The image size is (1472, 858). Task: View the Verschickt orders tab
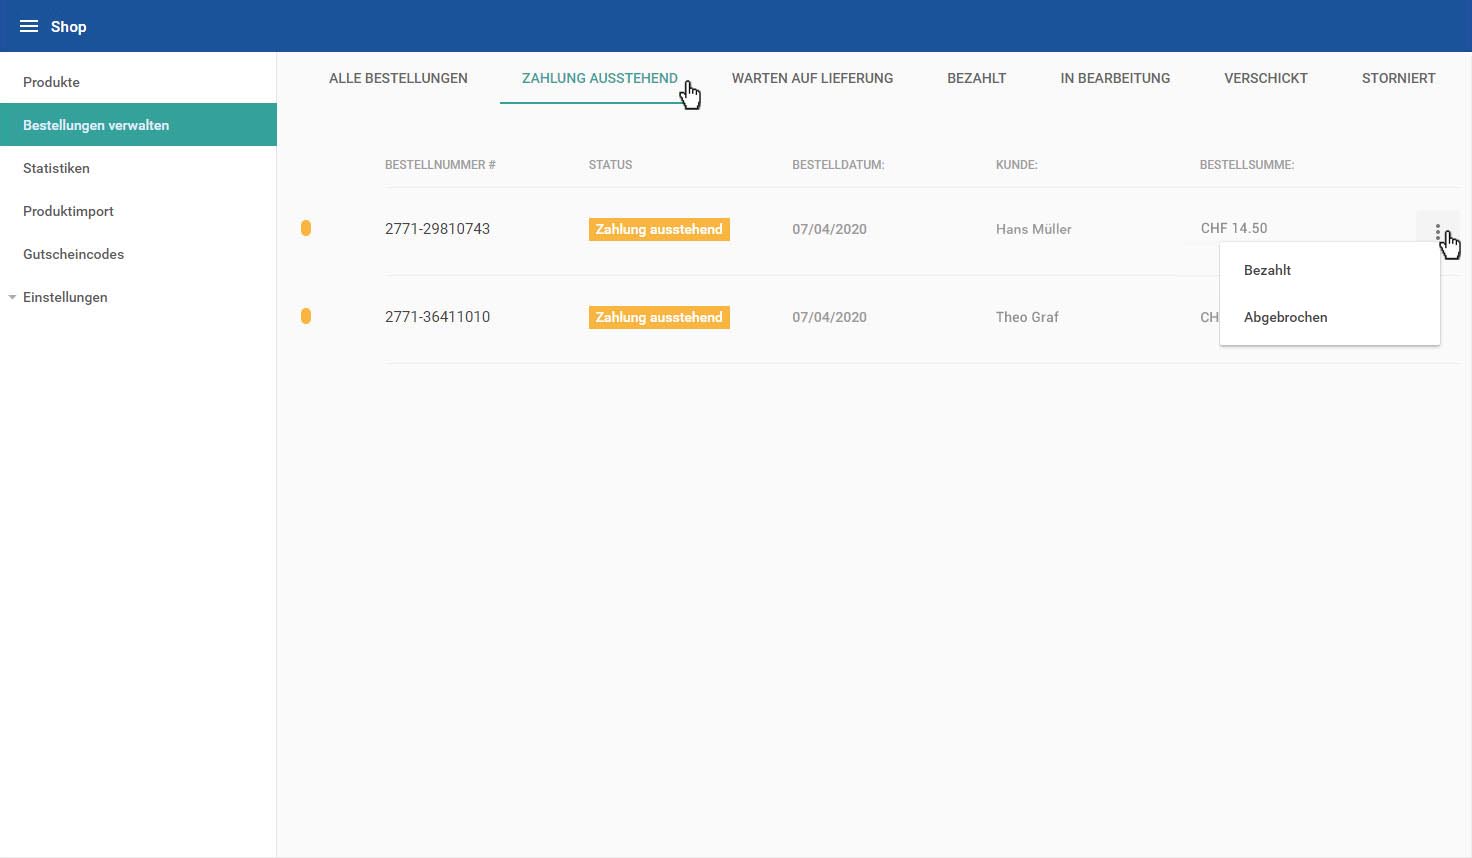pos(1266,78)
